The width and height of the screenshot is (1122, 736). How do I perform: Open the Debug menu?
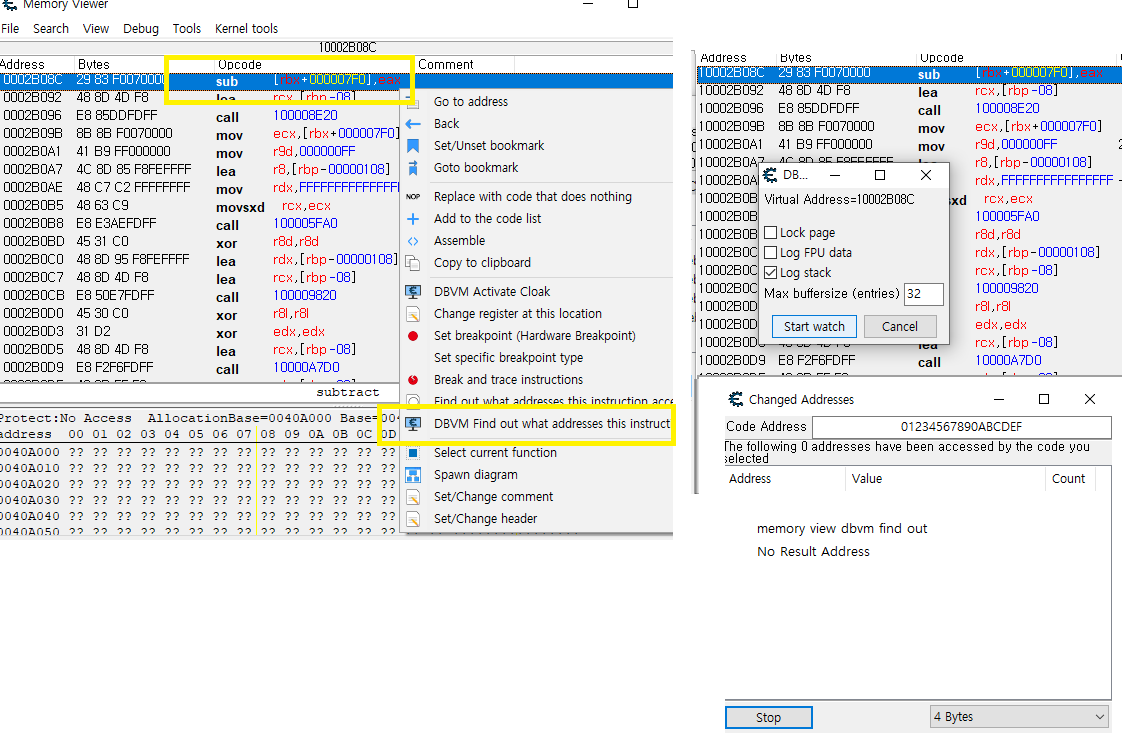pyautogui.click(x=140, y=28)
